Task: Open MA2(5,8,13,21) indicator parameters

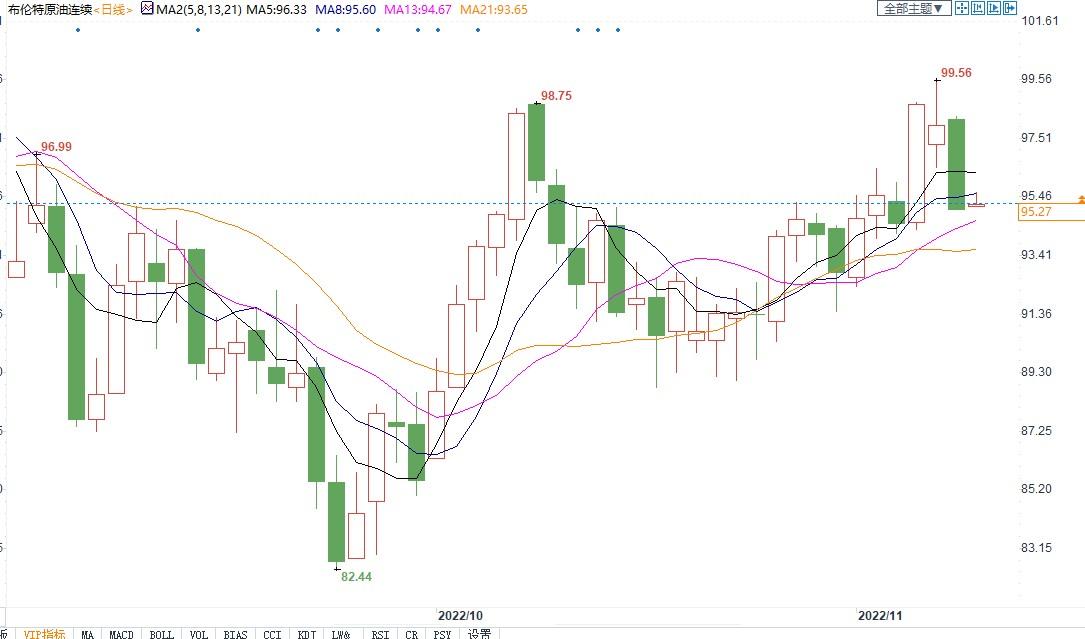Action: coord(198,9)
